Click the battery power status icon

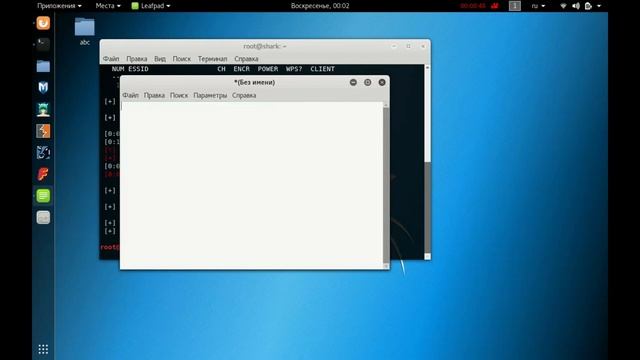588,6
